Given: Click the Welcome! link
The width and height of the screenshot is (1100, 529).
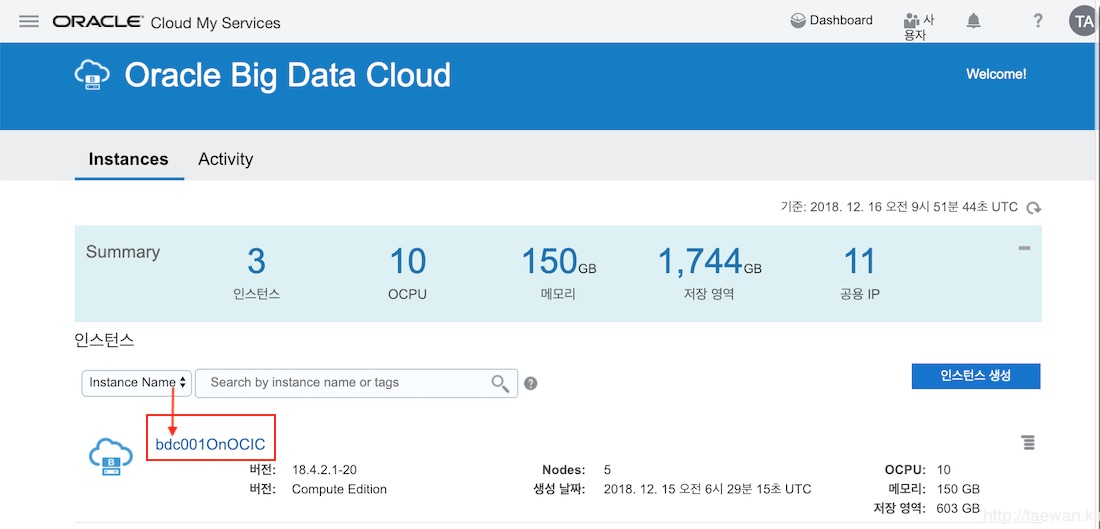Looking at the screenshot, I should coord(996,74).
